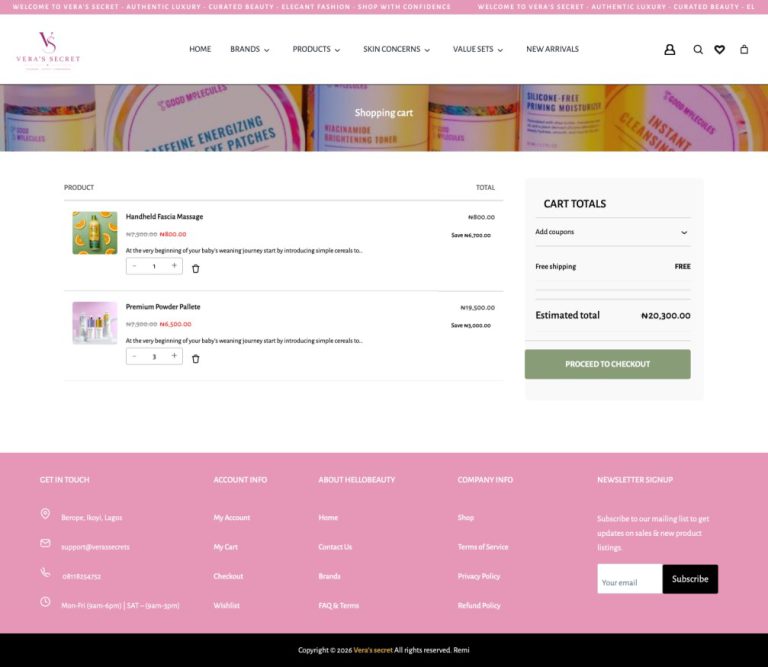Screen dimensions: 768x667
Task: Expand the Products menu
Action: 316,49
